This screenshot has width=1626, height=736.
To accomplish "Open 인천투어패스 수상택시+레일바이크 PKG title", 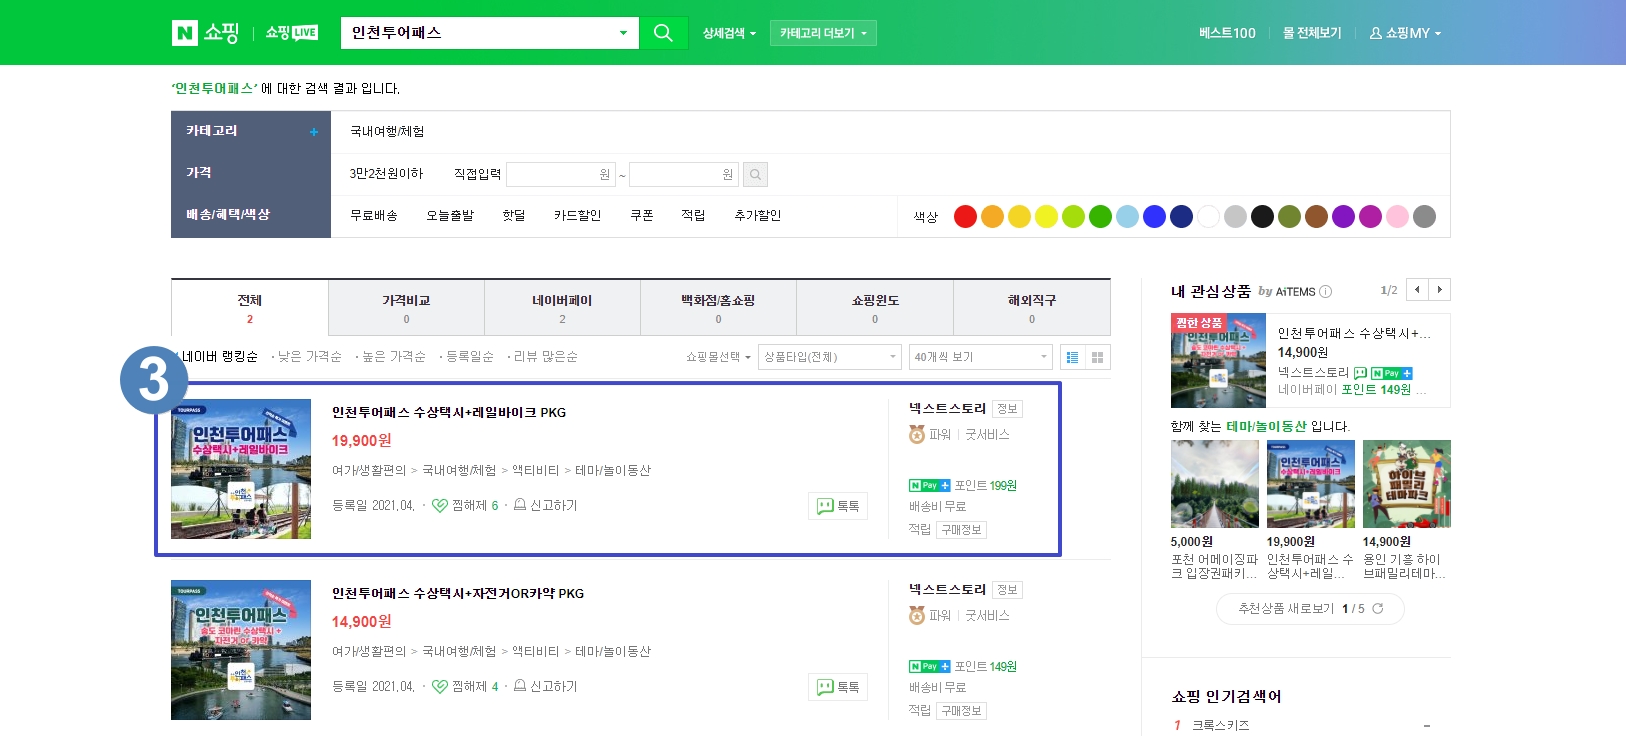I will point(449,413).
